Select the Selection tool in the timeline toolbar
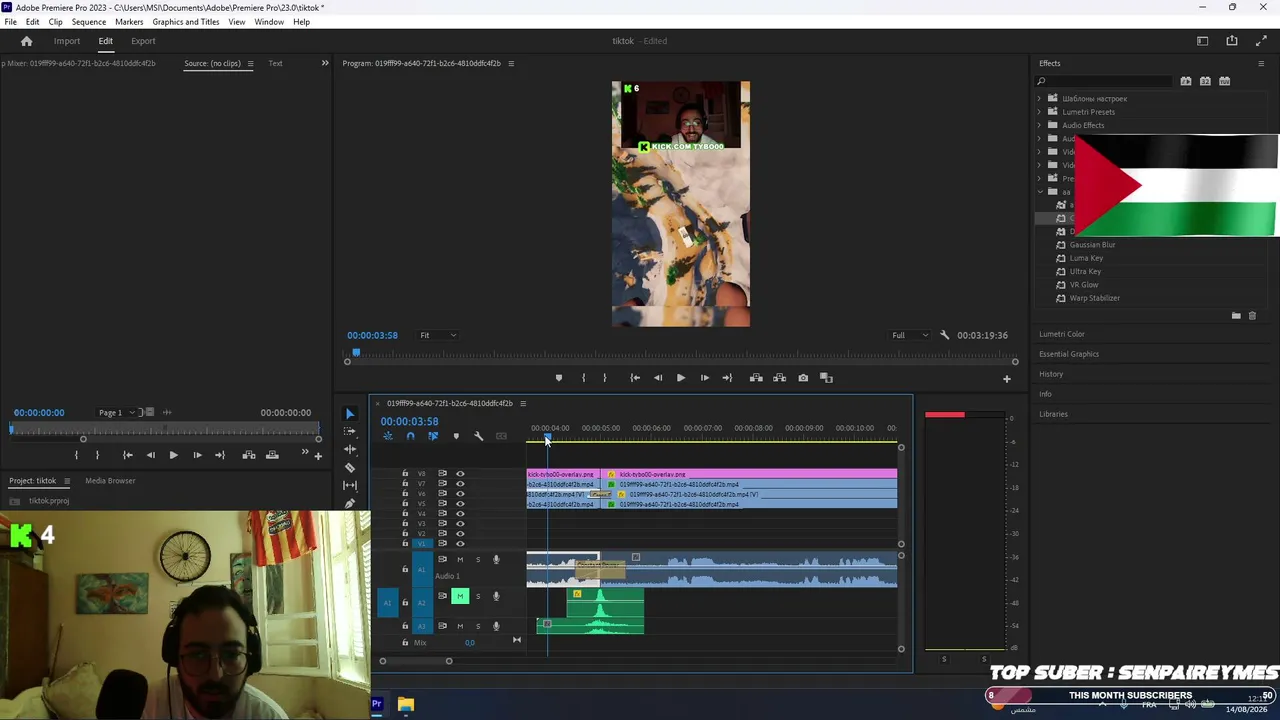1280x720 pixels. tap(349, 414)
